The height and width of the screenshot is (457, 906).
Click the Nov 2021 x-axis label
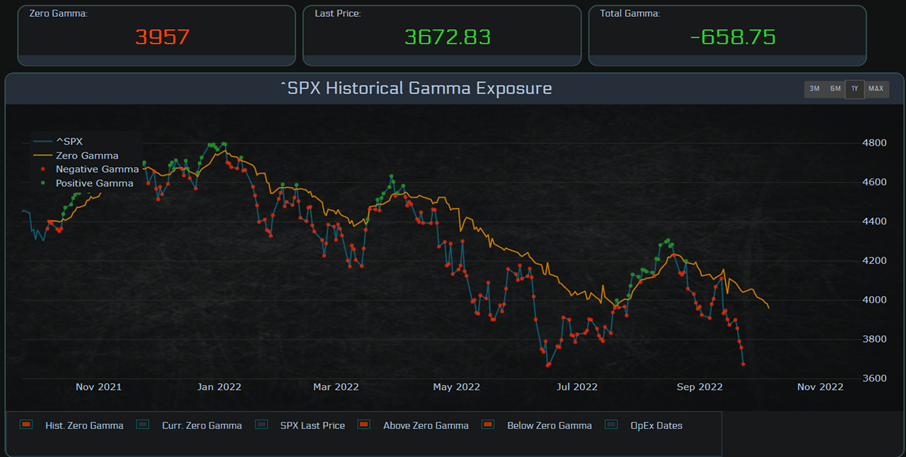(x=99, y=387)
